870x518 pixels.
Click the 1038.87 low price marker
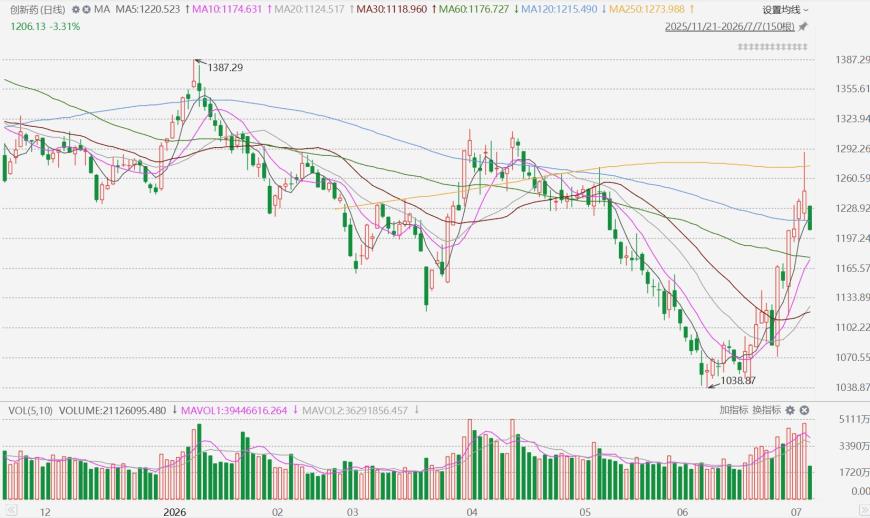point(738,381)
